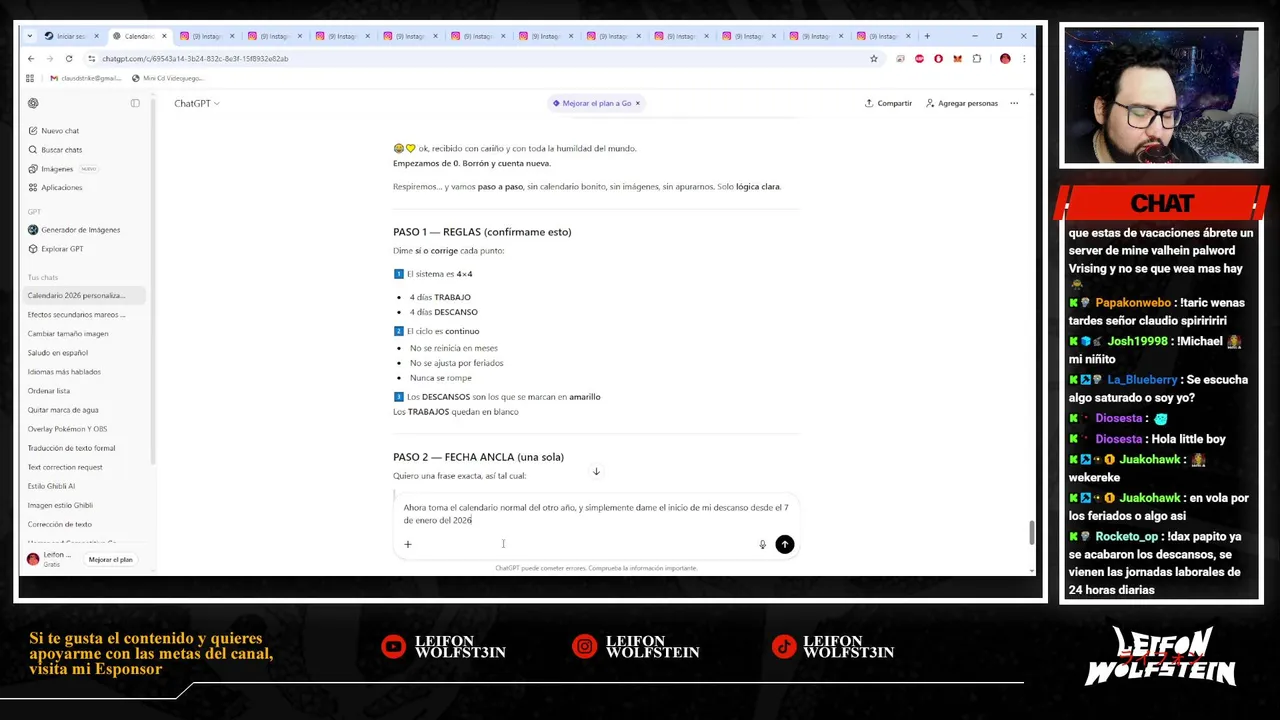Open the Chrome three-dot menu
1280x720 pixels.
[1024, 59]
